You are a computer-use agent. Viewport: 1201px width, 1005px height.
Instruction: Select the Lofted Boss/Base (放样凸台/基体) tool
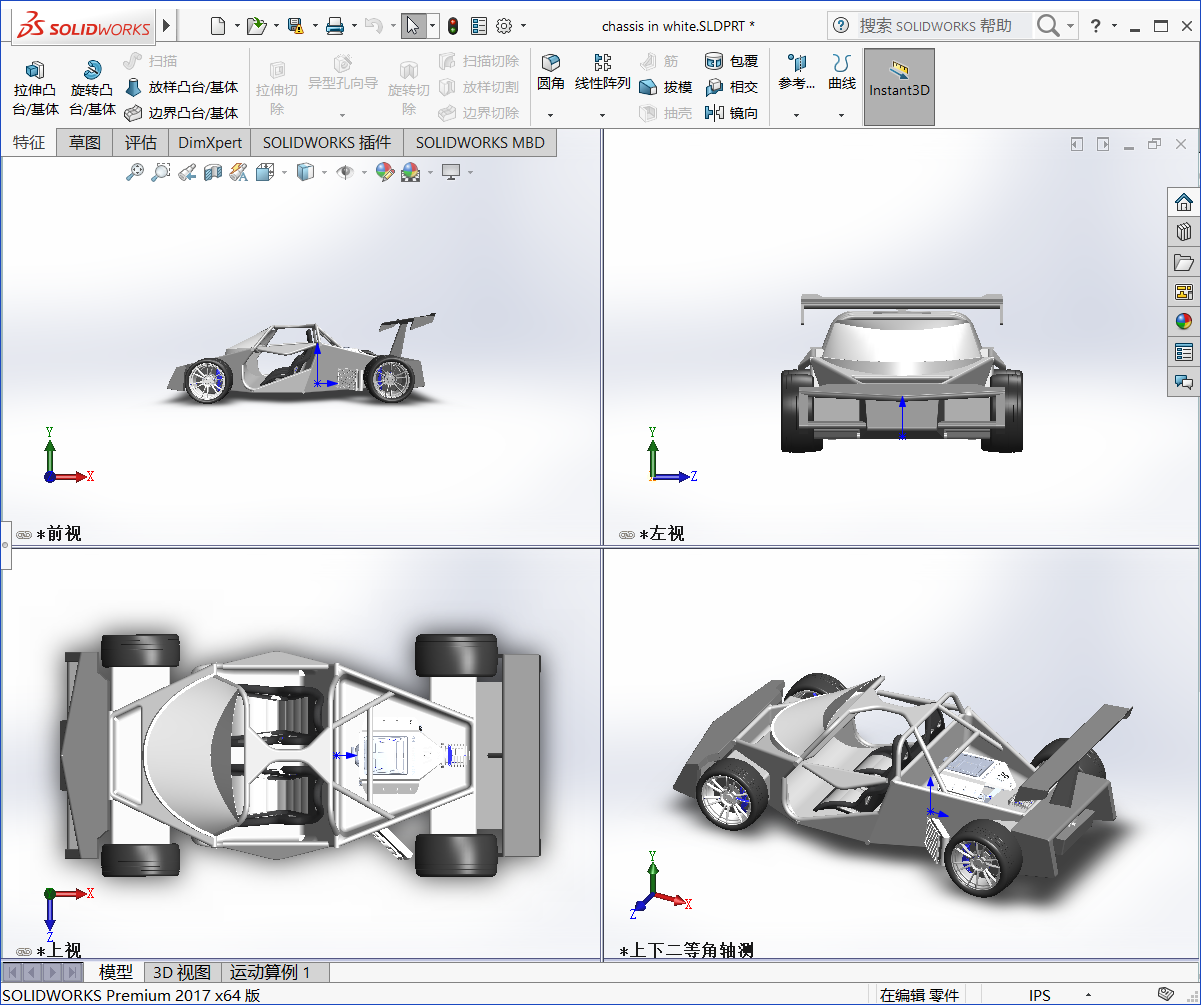[x=181, y=87]
